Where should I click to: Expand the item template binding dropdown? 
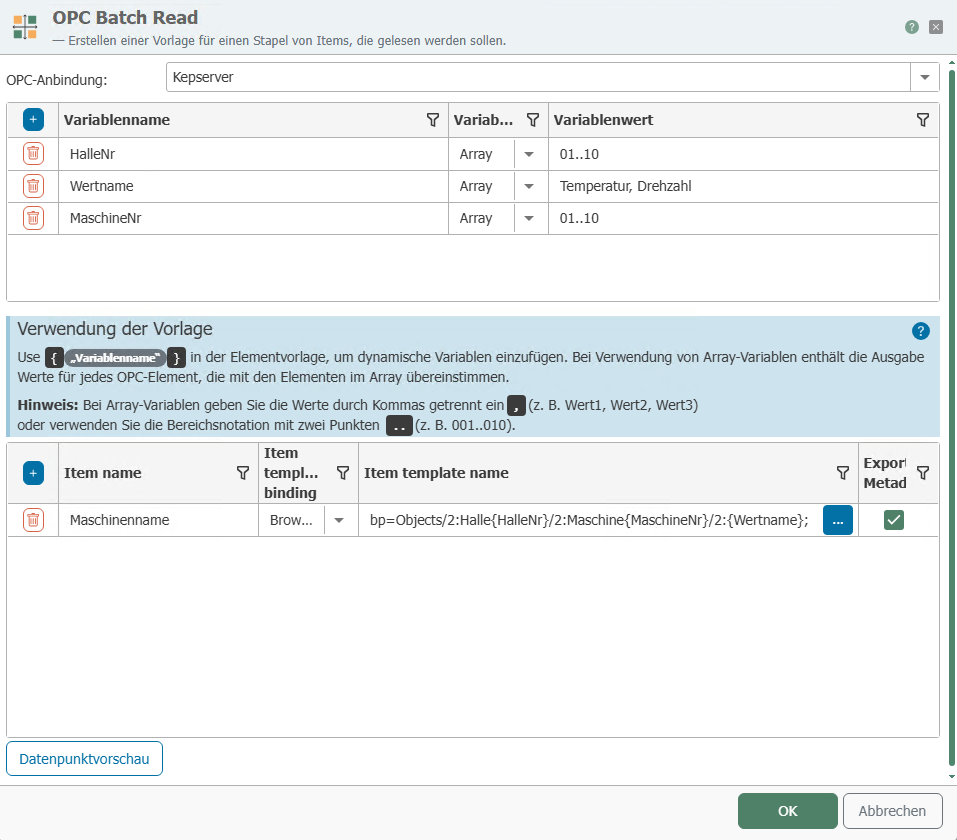(x=340, y=520)
